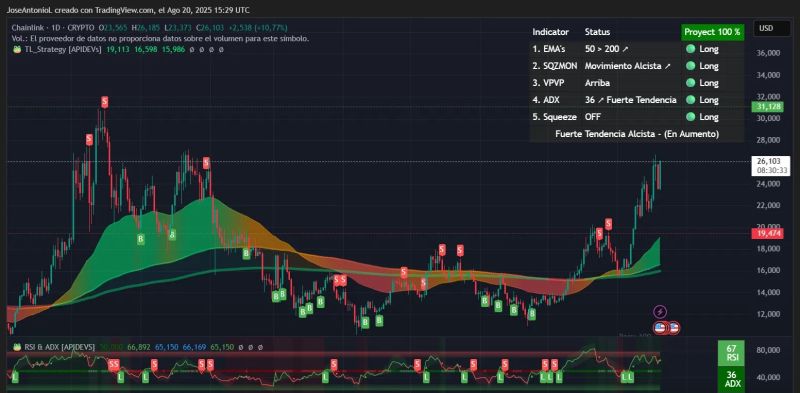
Task: Click the '4. ADX' row label
Action: click(x=546, y=100)
